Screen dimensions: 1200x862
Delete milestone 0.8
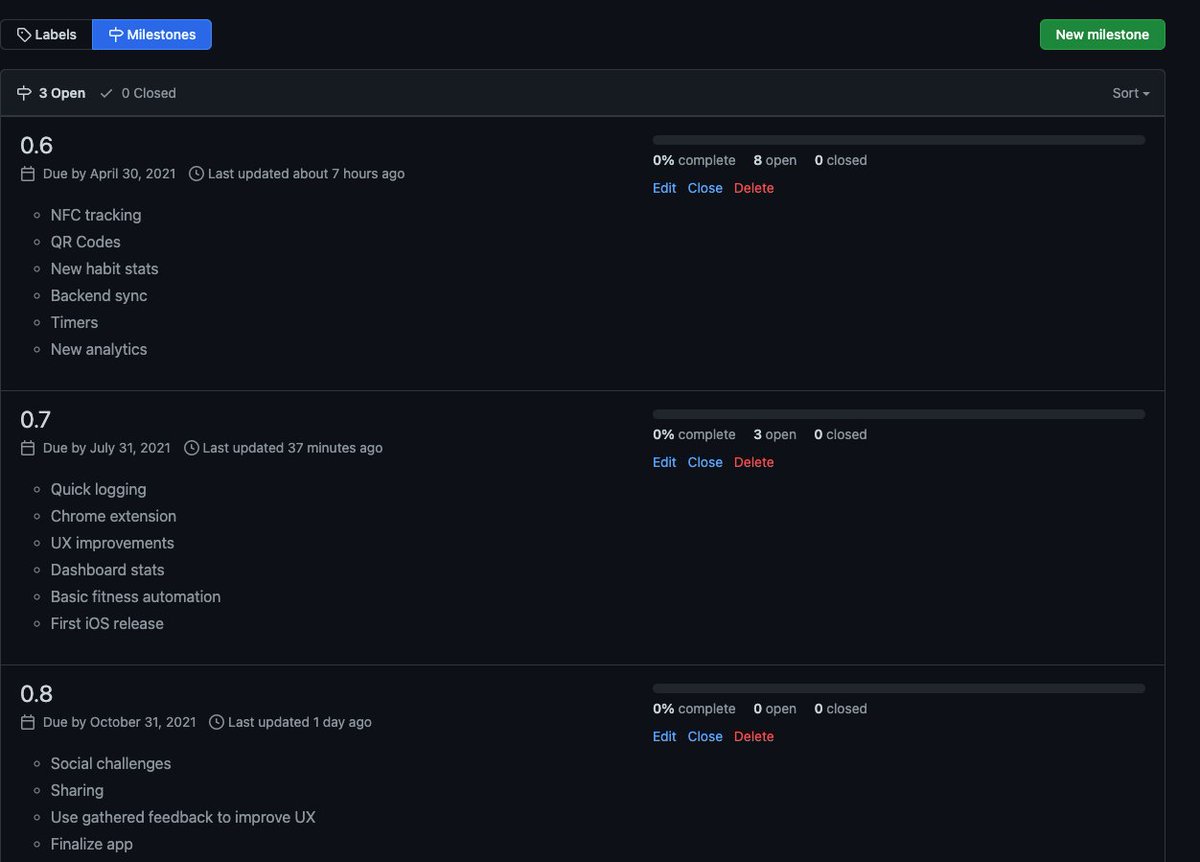pyautogui.click(x=754, y=736)
